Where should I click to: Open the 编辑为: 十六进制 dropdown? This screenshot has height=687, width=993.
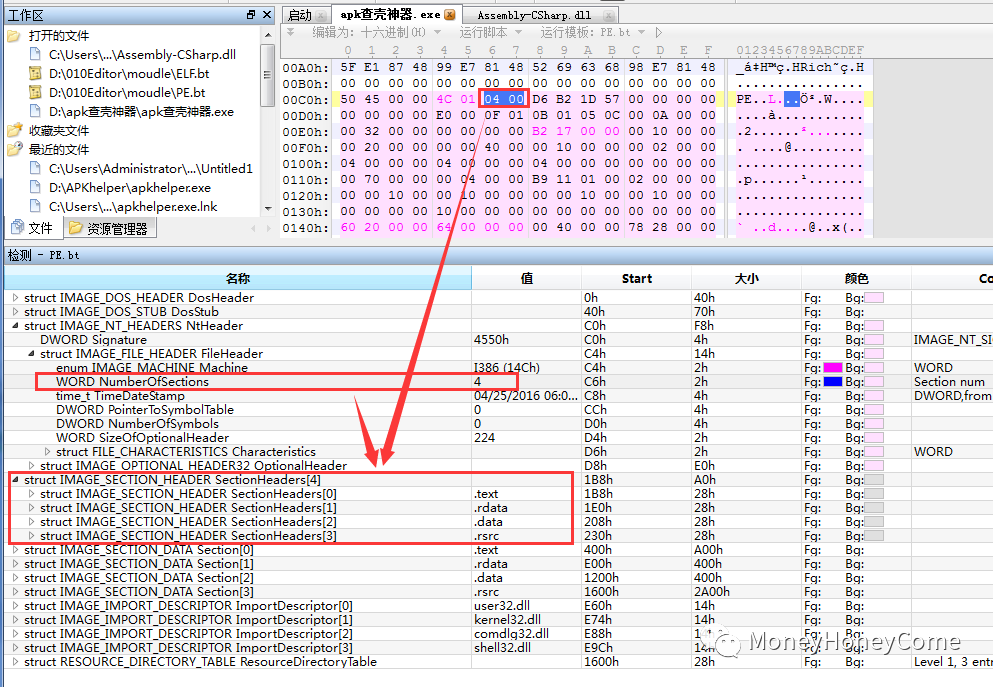pos(376,32)
